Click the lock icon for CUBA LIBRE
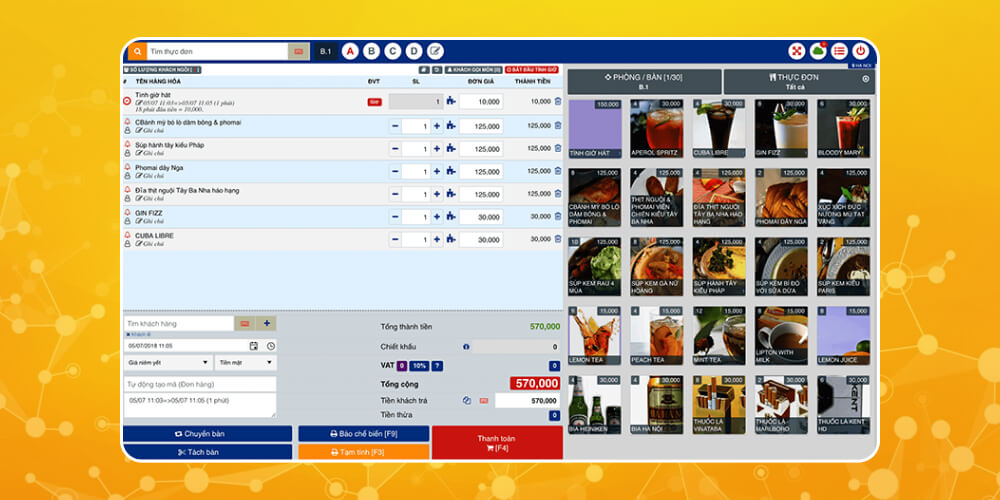 point(127,244)
